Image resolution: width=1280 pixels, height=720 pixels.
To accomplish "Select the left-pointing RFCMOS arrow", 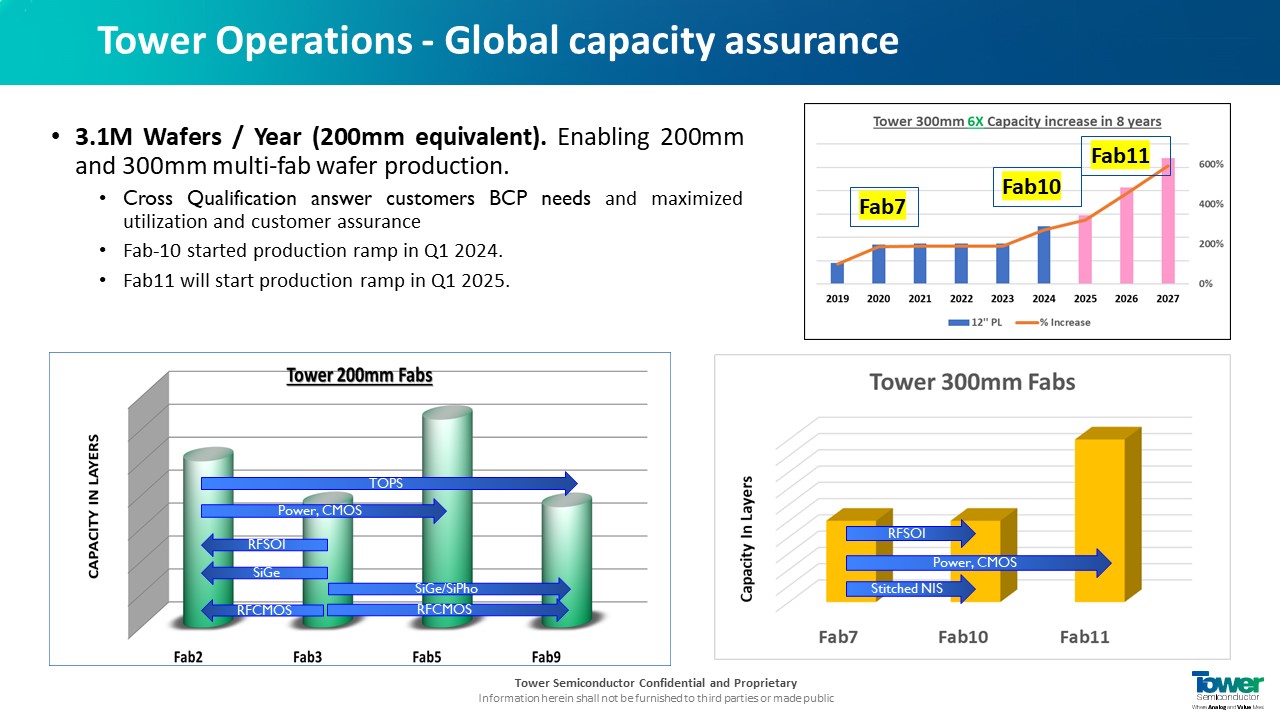I will (x=263, y=609).
